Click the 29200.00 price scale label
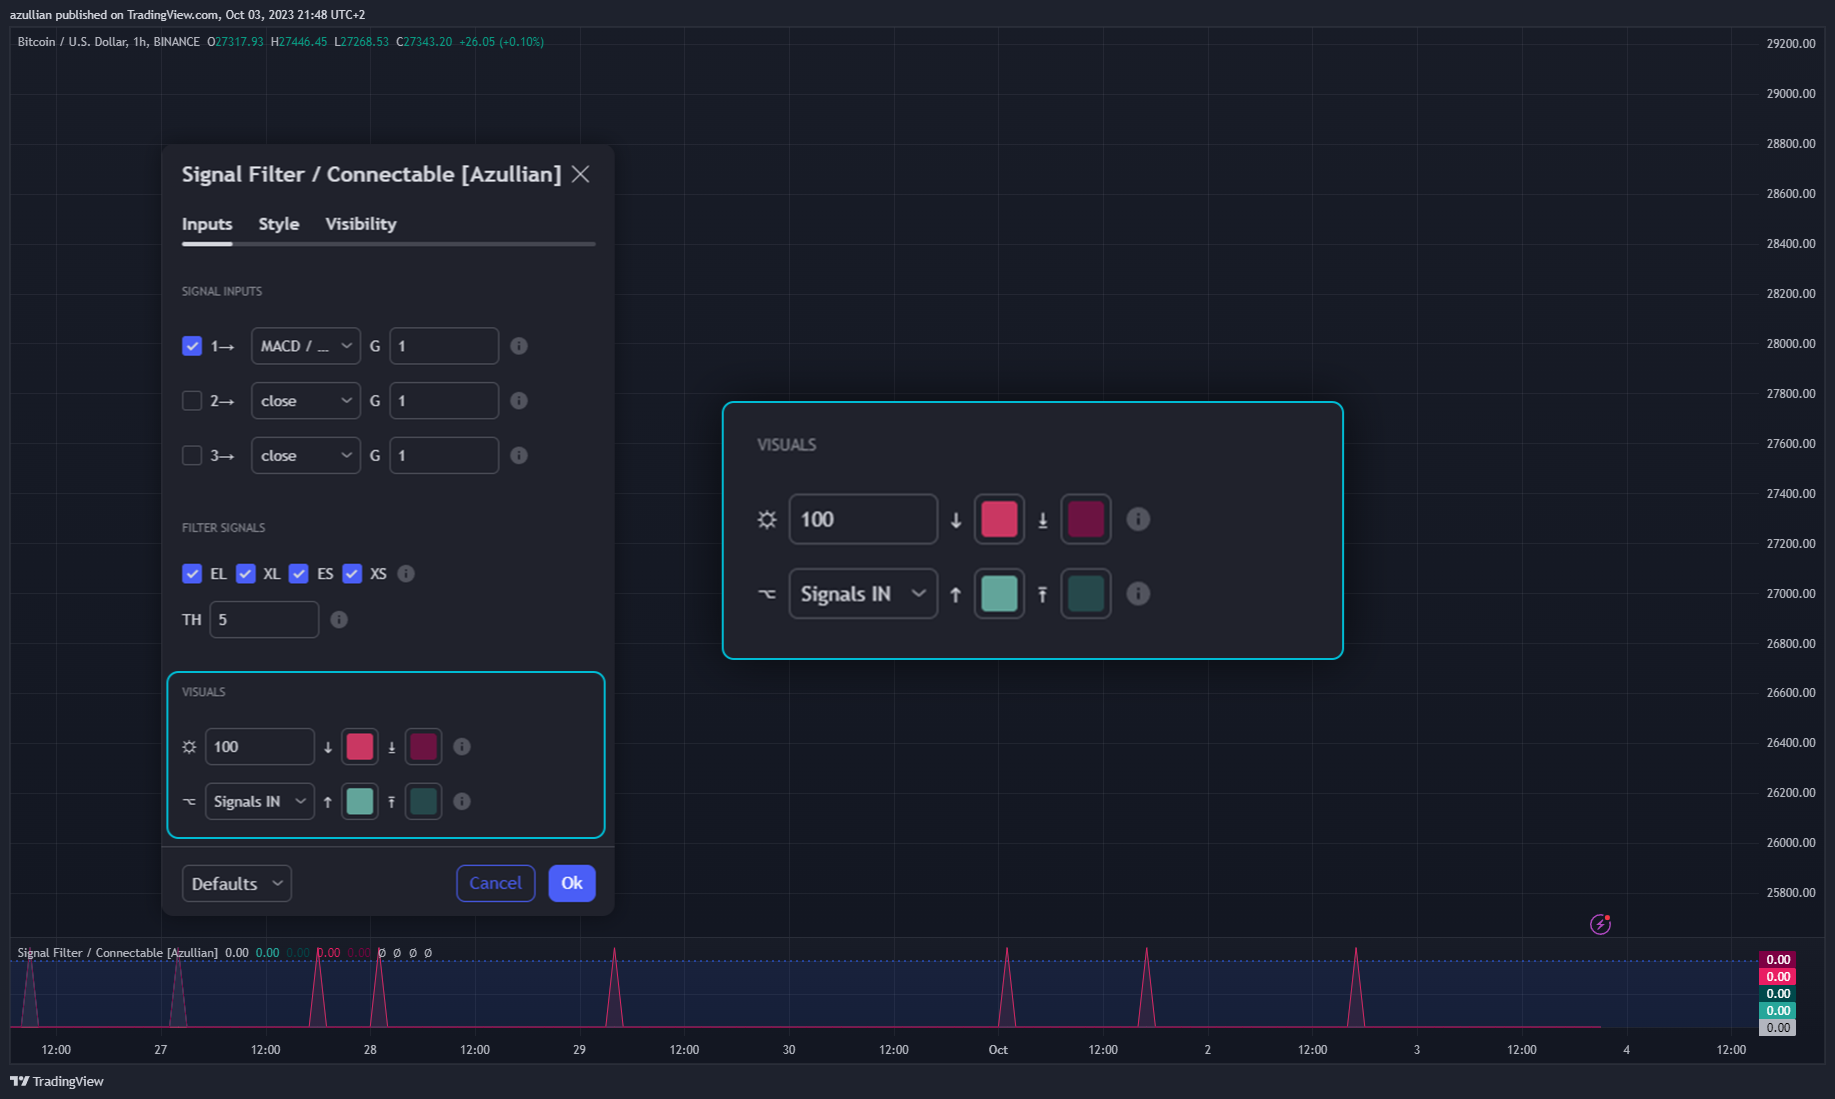The image size is (1835, 1099). (x=1791, y=44)
